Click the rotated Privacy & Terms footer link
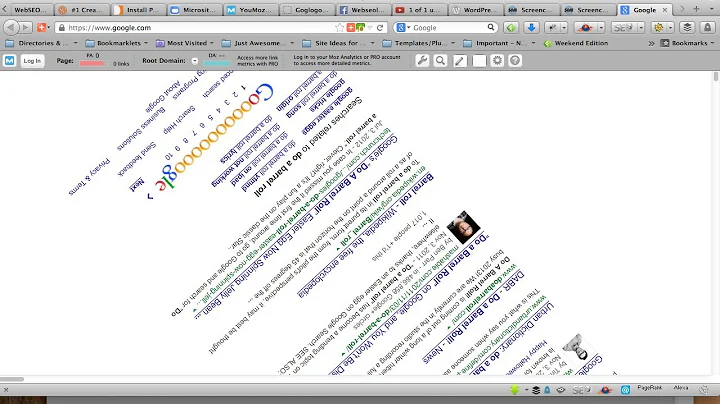The height and width of the screenshot is (404, 720). point(89,177)
